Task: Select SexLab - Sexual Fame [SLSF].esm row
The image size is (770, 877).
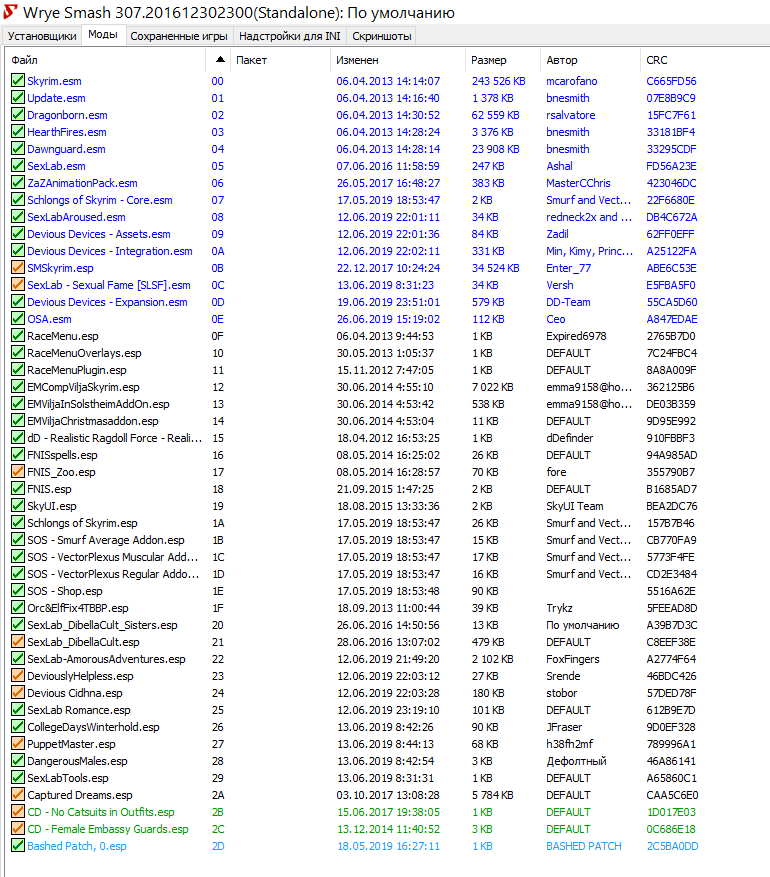Action: [x=385, y=285]
